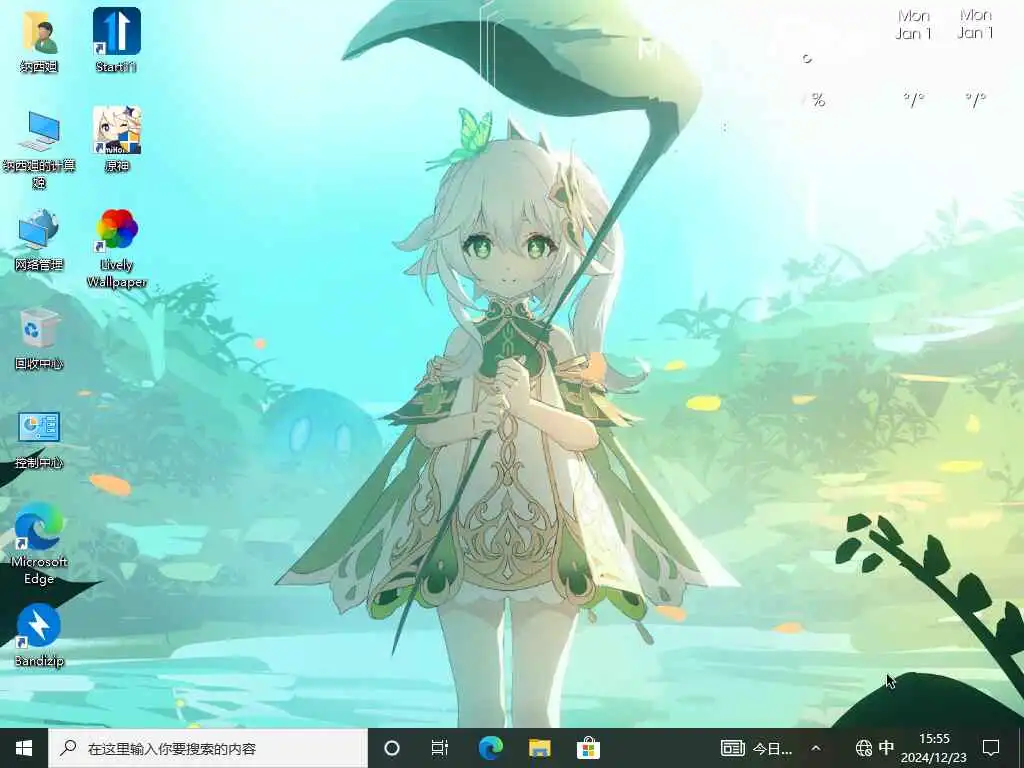Screen dimensions: 1024x768
Task: Open the 今日 news widget
Action: tap(756, 748)
